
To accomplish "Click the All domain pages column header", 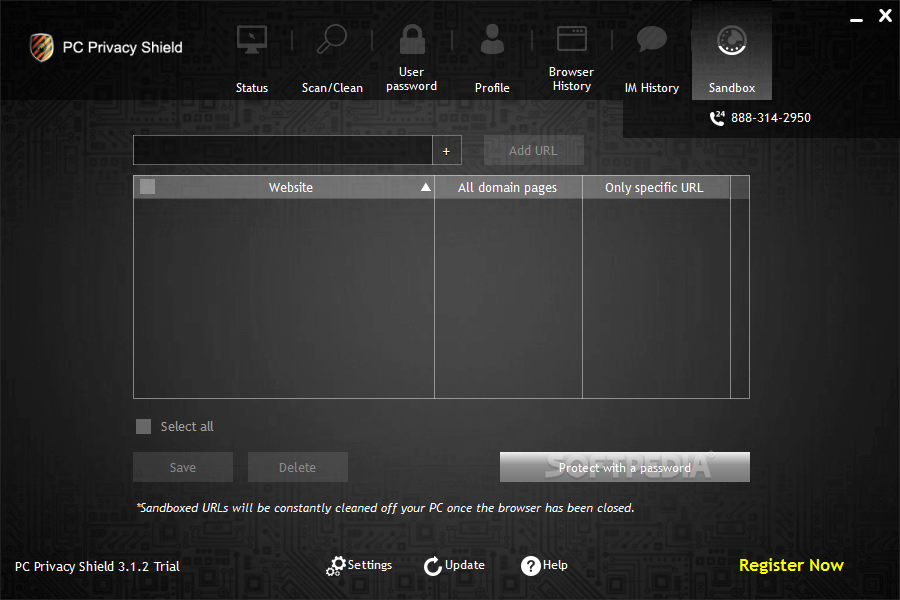I will coord(508,187).
